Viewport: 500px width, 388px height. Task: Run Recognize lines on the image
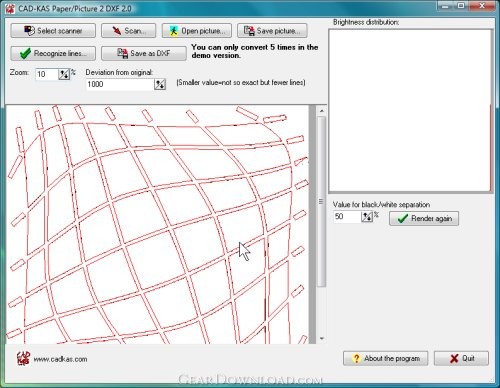[x=53, y=53]
